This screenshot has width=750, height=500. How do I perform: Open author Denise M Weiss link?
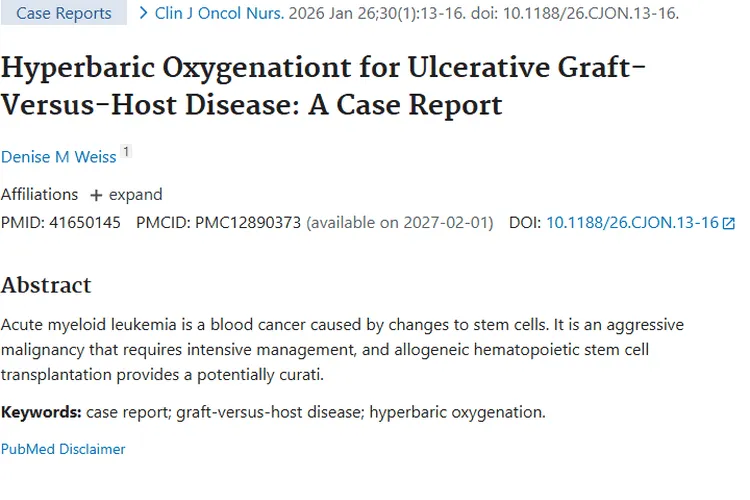tap(58, 157)
